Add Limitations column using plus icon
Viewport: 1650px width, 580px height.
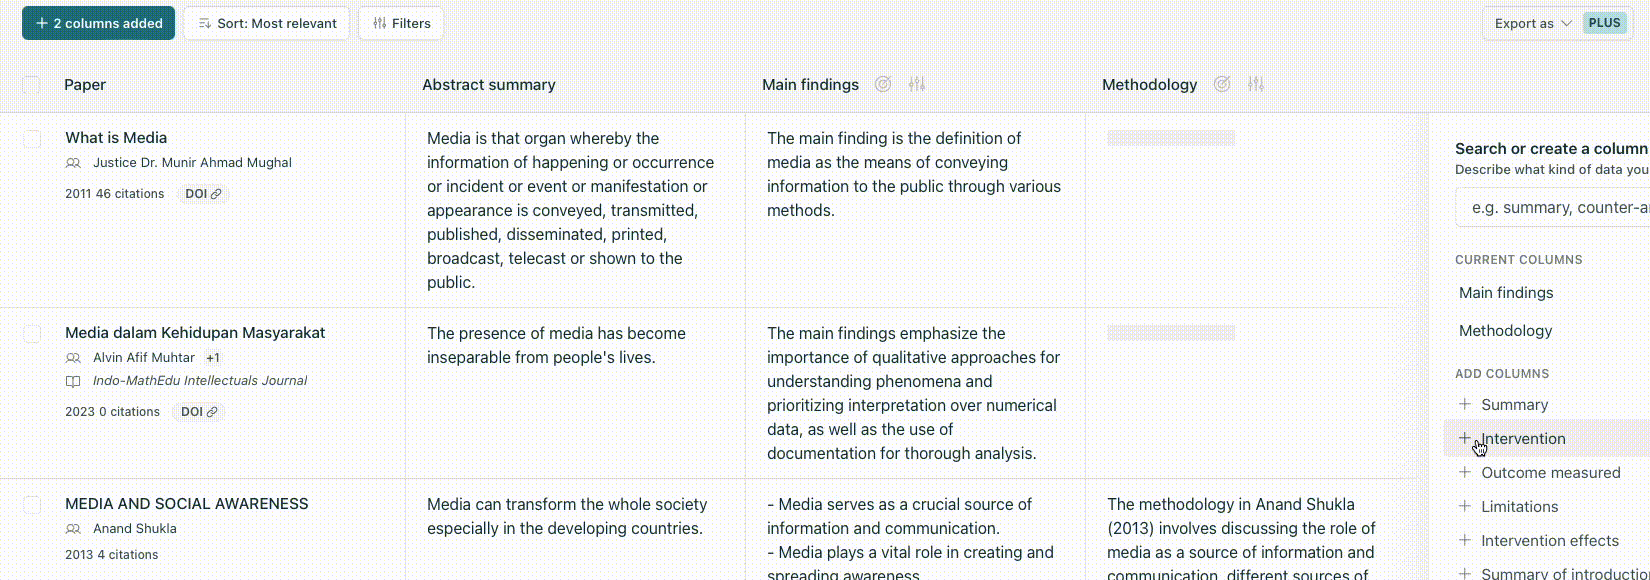[1465, 506]
